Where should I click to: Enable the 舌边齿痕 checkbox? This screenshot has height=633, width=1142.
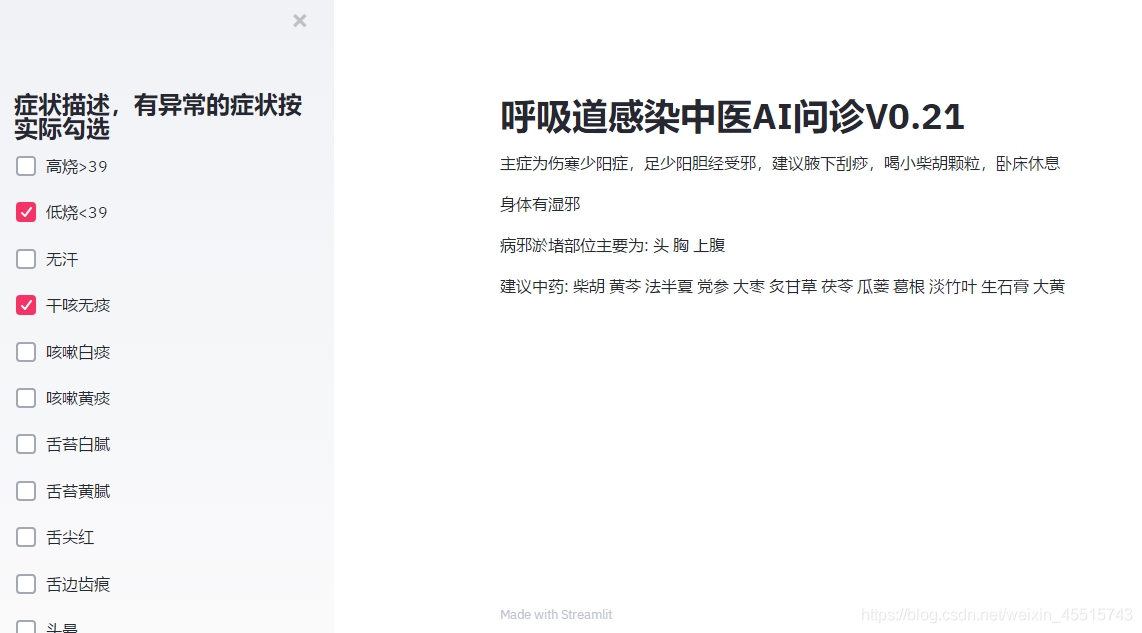pos(26,584)
